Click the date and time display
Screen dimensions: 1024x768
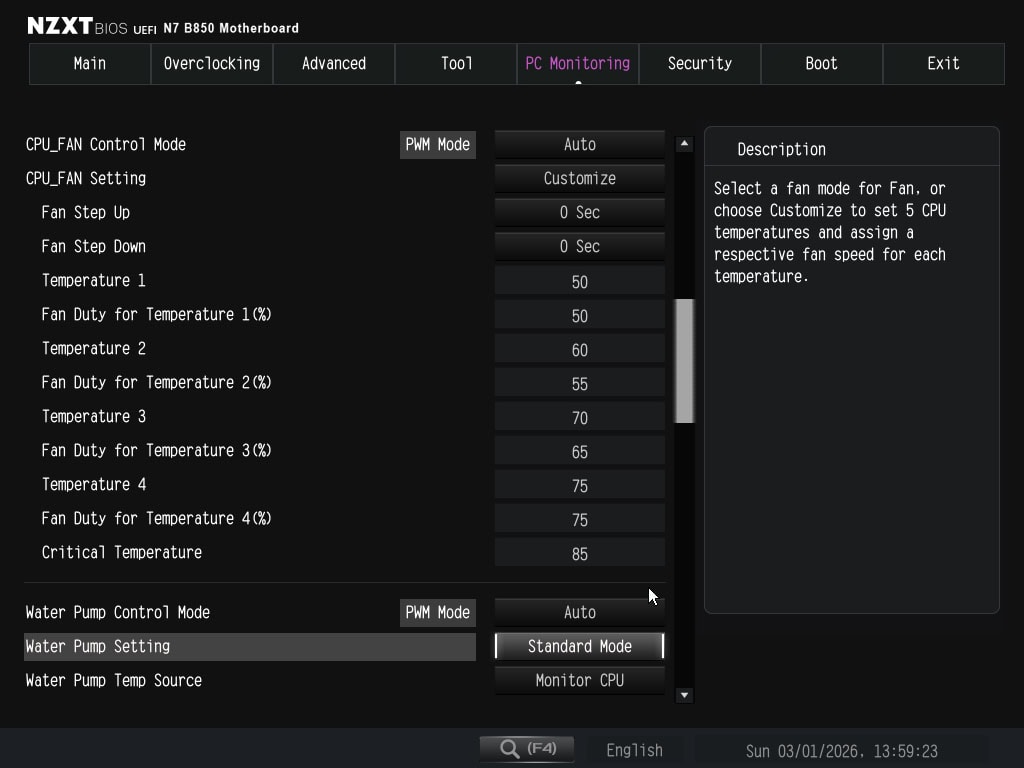pos(841,751)
